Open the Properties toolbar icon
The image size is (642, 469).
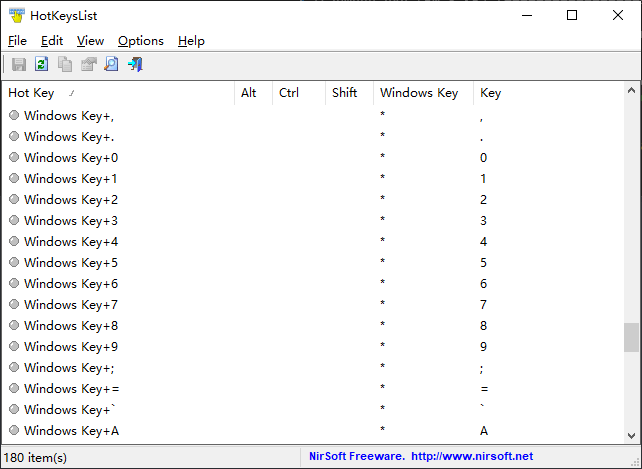(88, 65)
